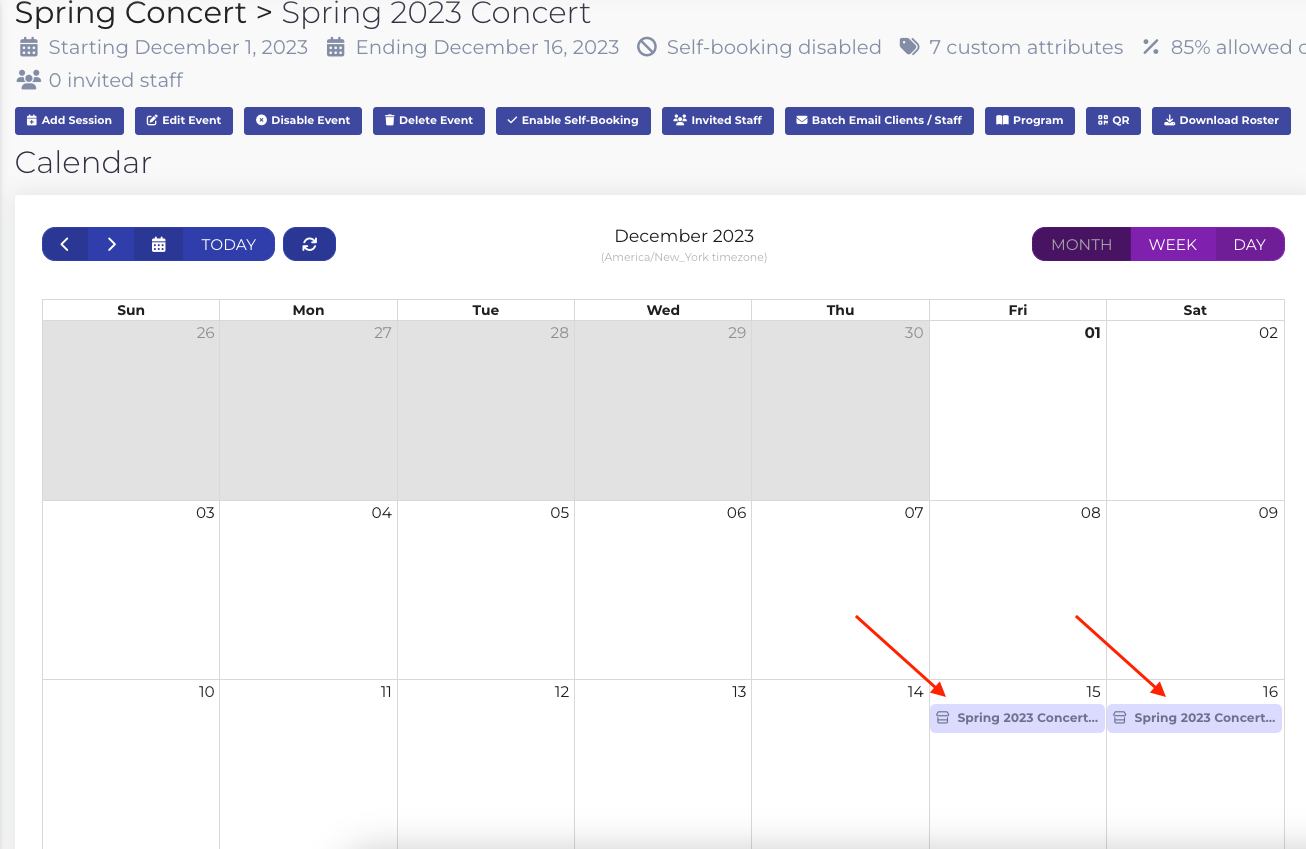
Task: Enable Self-Booking for this event
Action: click(572, 120)
